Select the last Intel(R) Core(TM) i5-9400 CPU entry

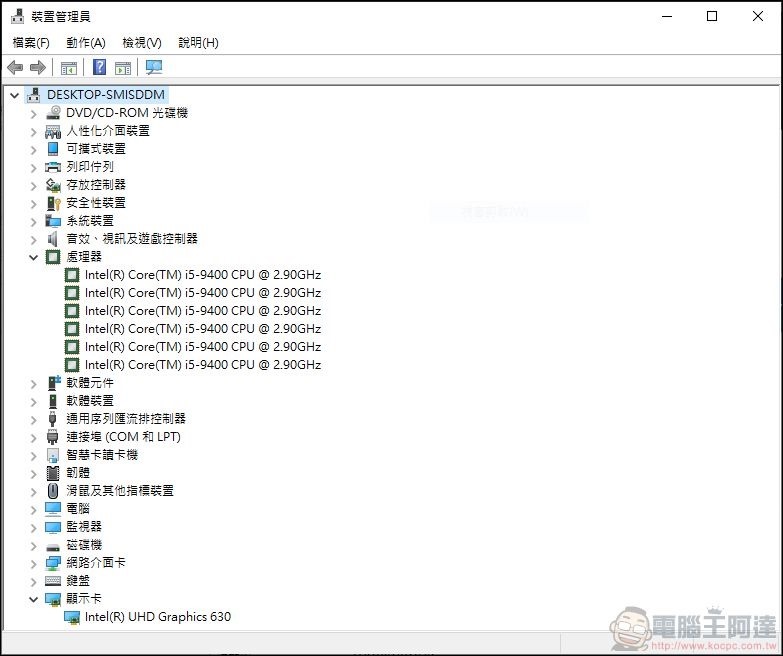203,364
